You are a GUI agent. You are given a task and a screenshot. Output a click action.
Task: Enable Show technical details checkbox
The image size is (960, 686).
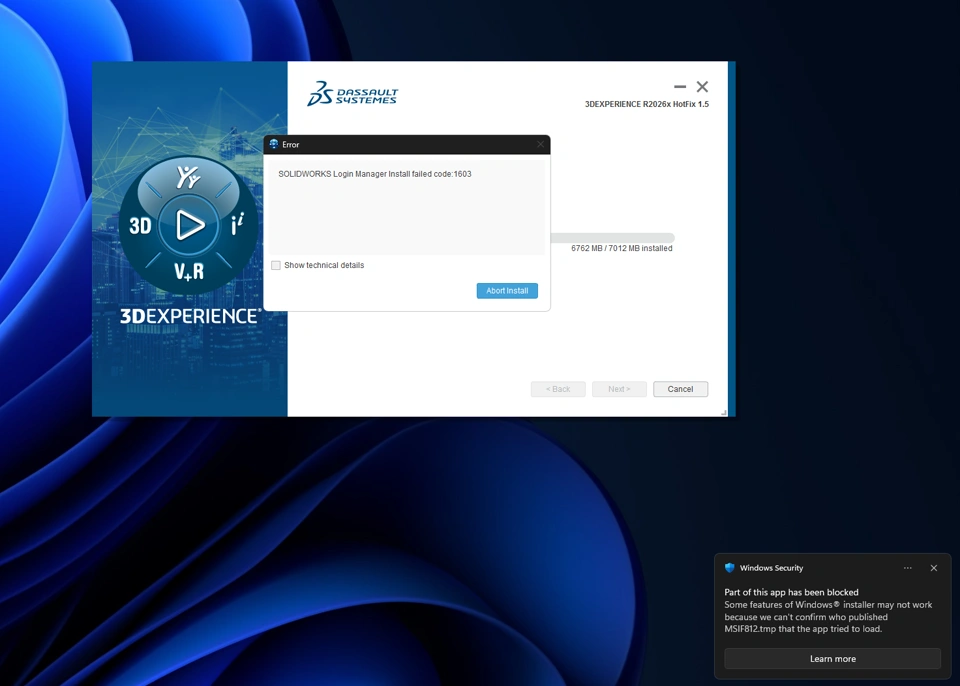click(276, 265)
